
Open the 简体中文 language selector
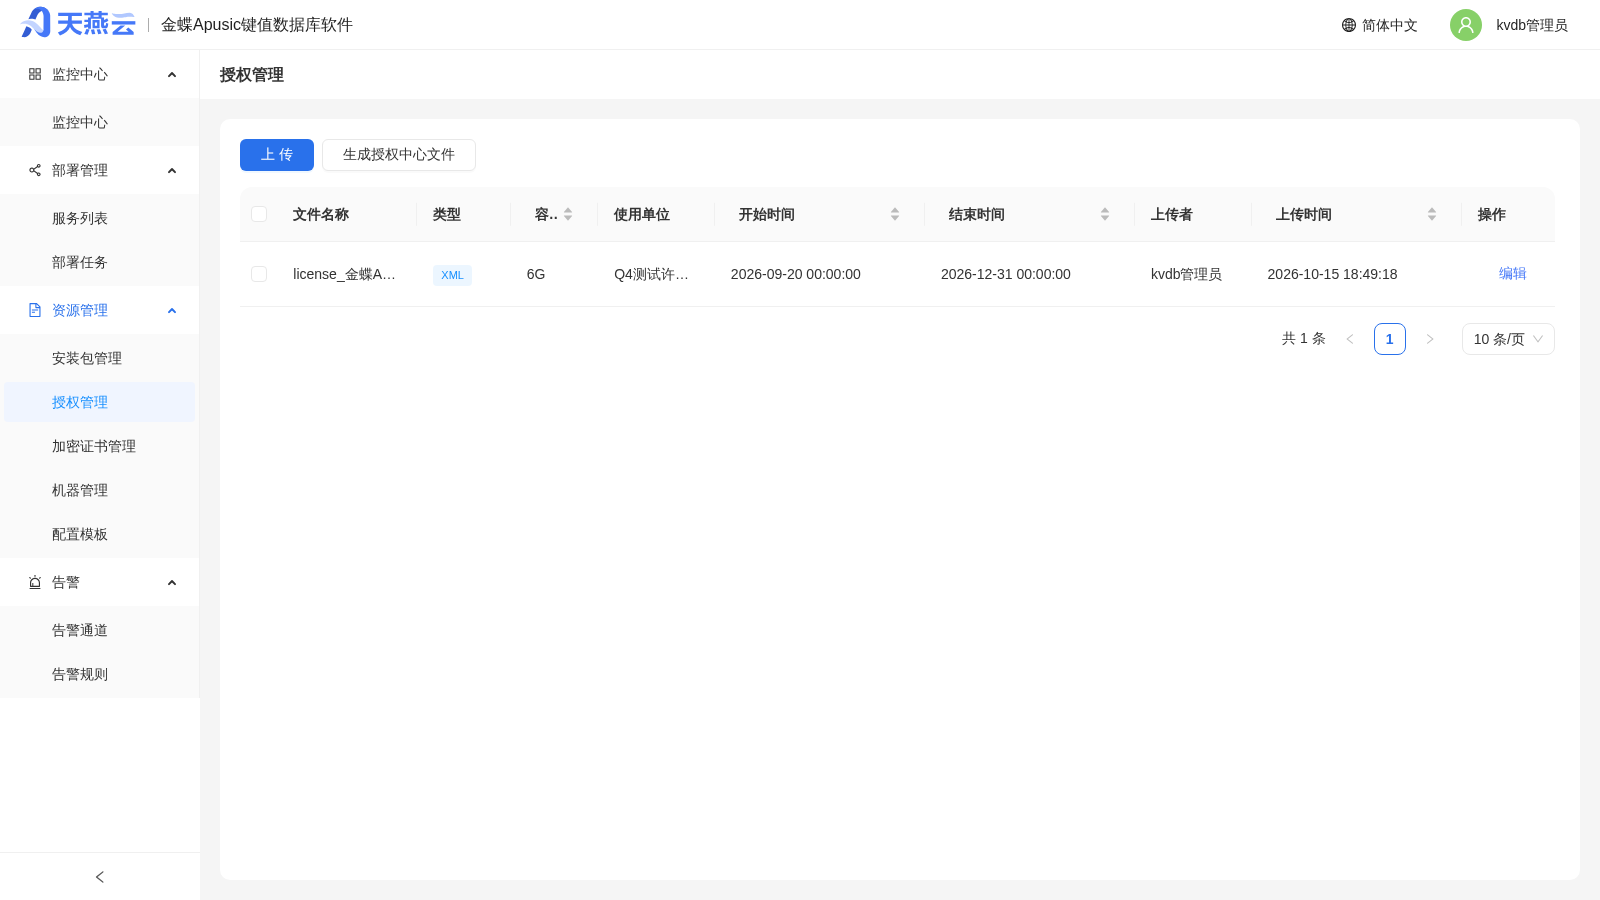point(1380,25)
